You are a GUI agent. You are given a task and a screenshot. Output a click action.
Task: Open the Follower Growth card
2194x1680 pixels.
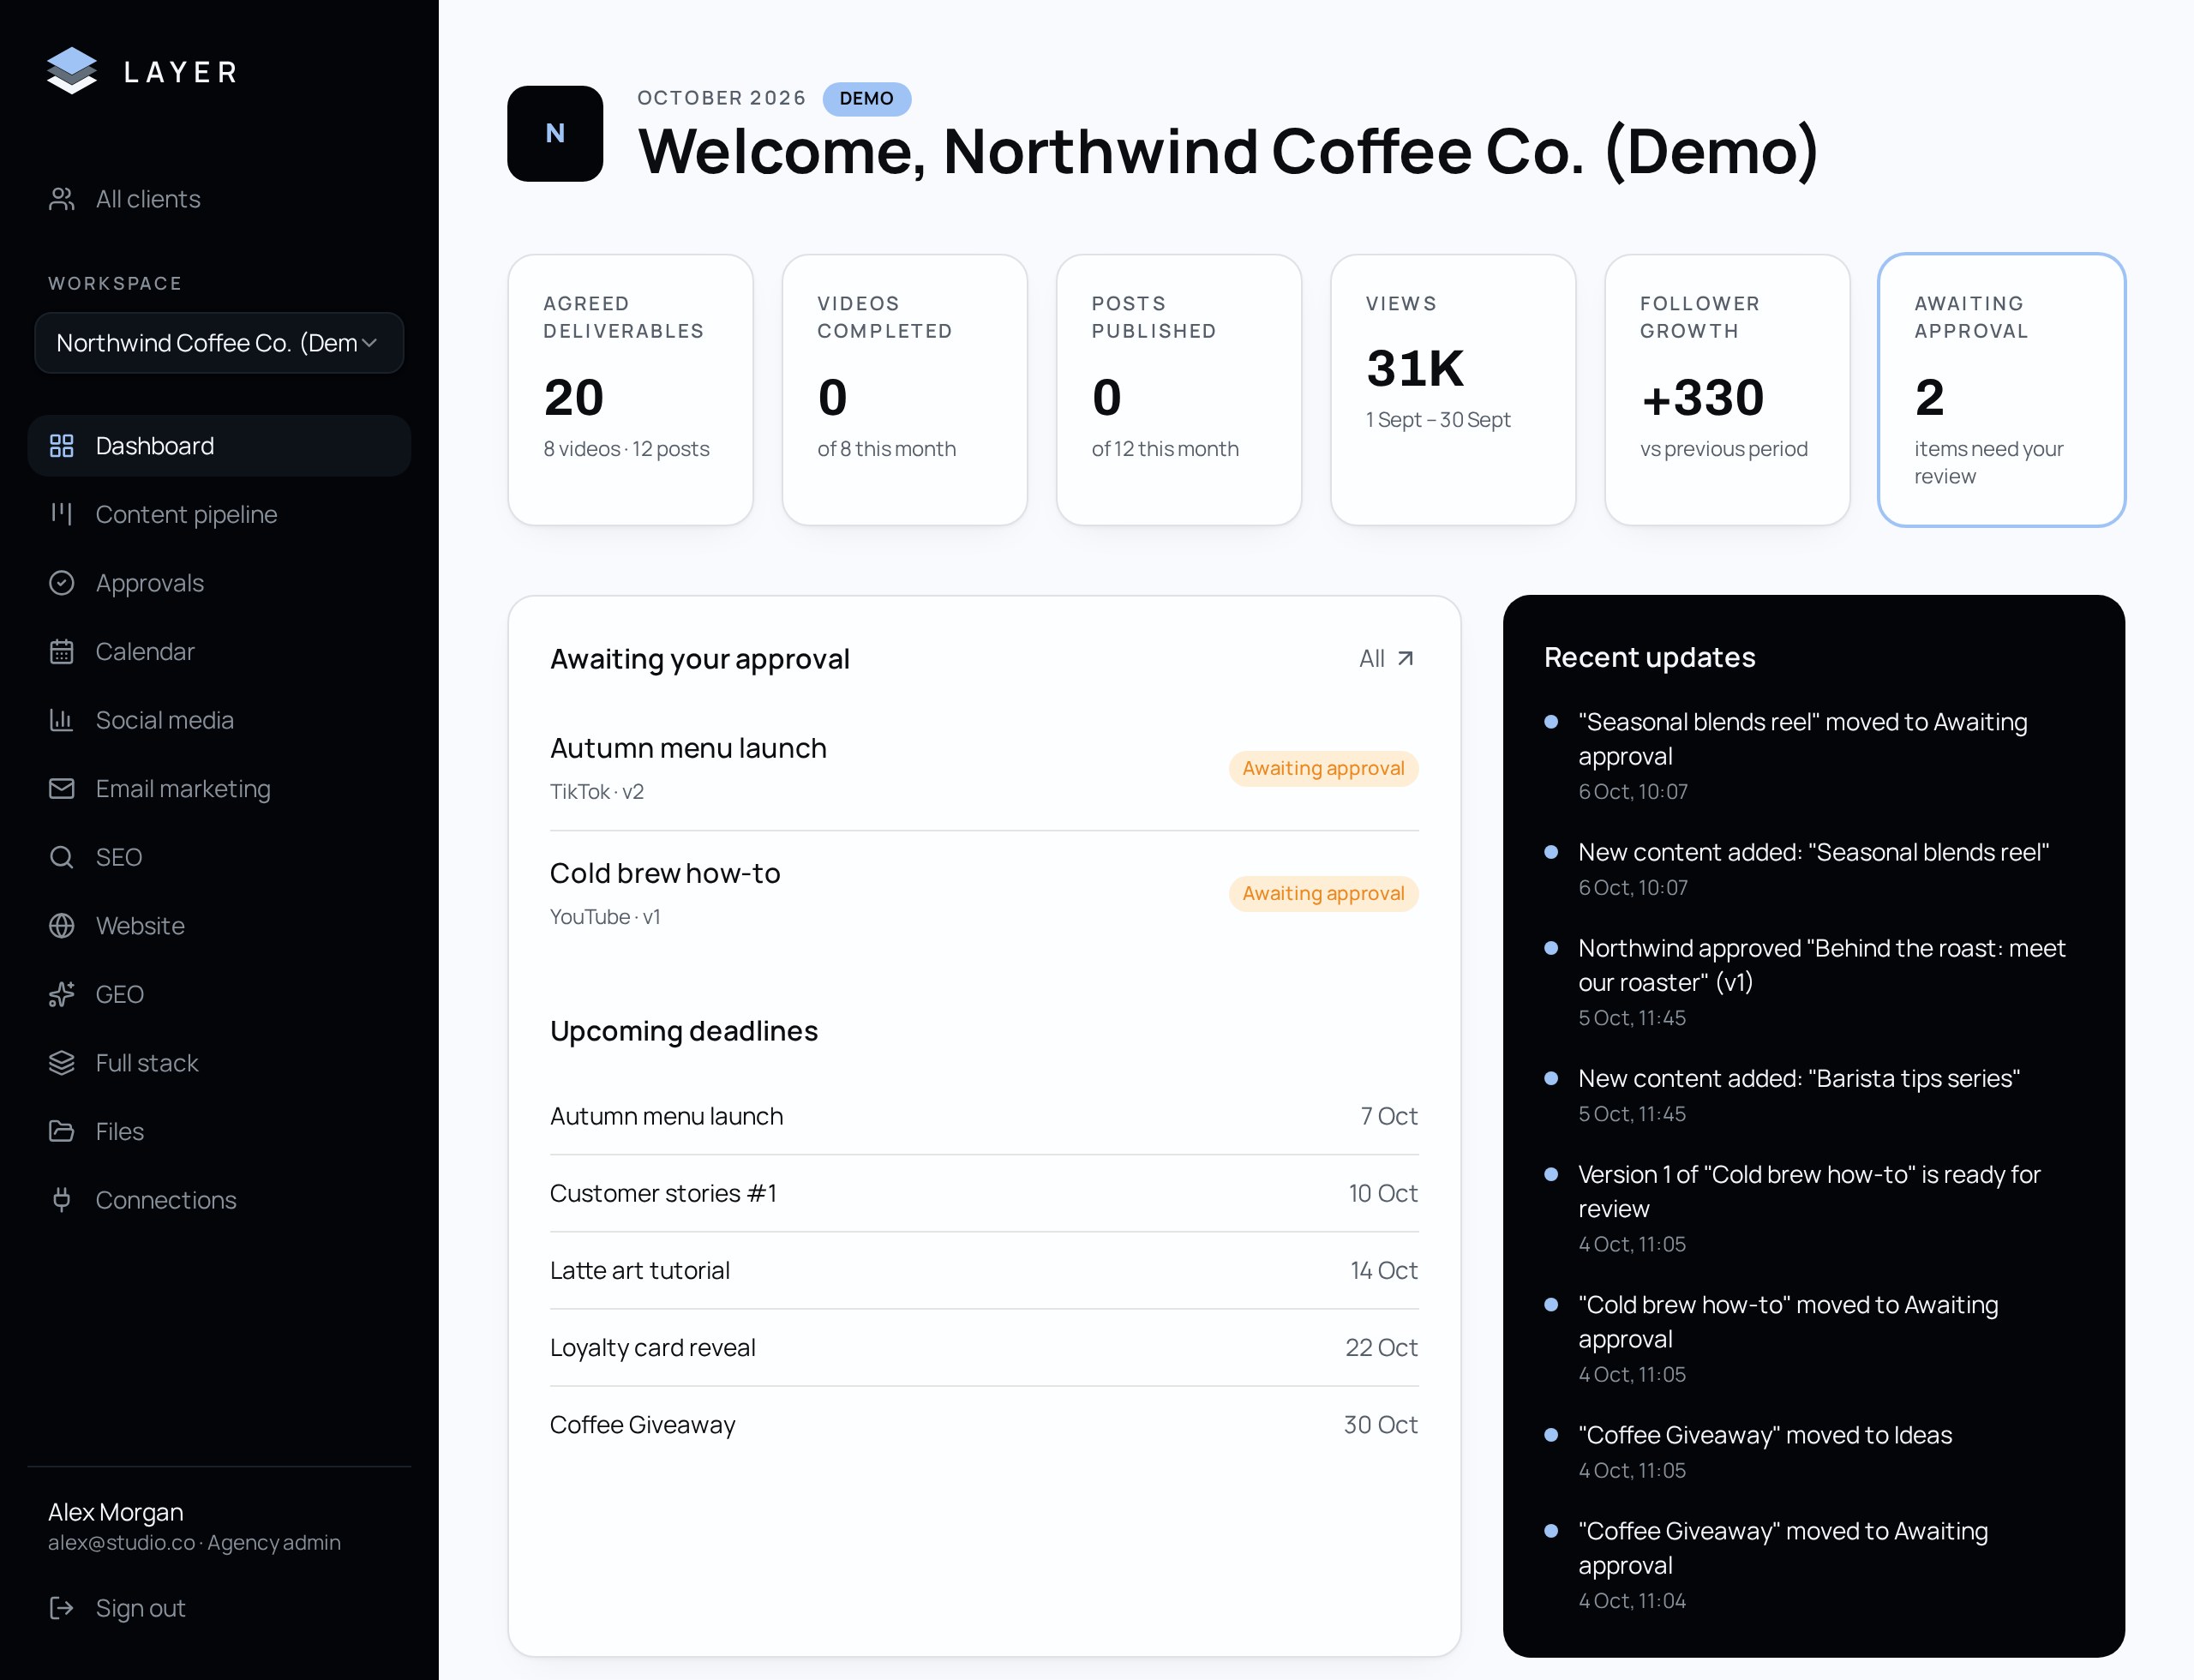[1727, 390]
